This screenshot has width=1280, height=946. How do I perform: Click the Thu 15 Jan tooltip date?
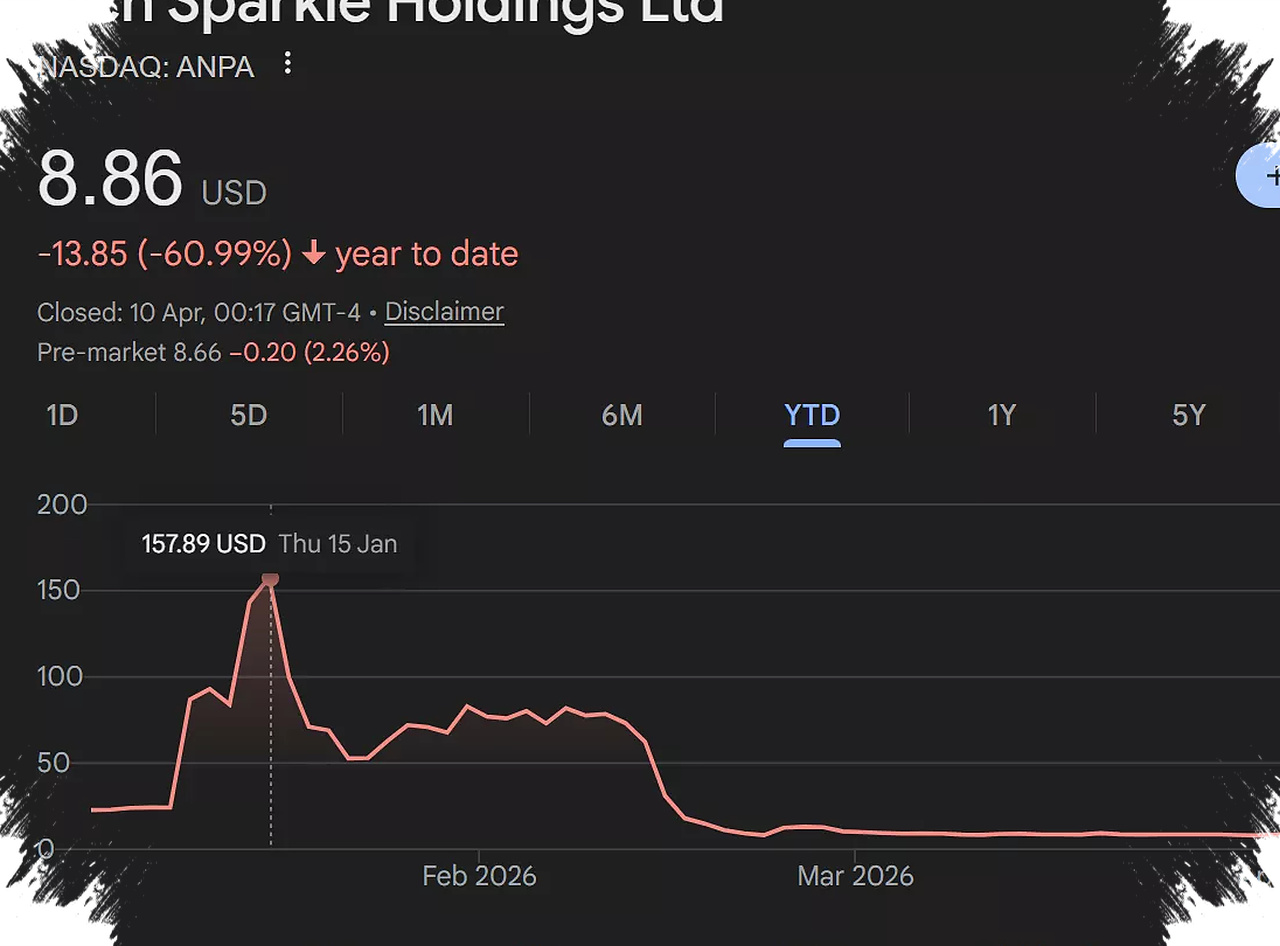pos(338,544)
